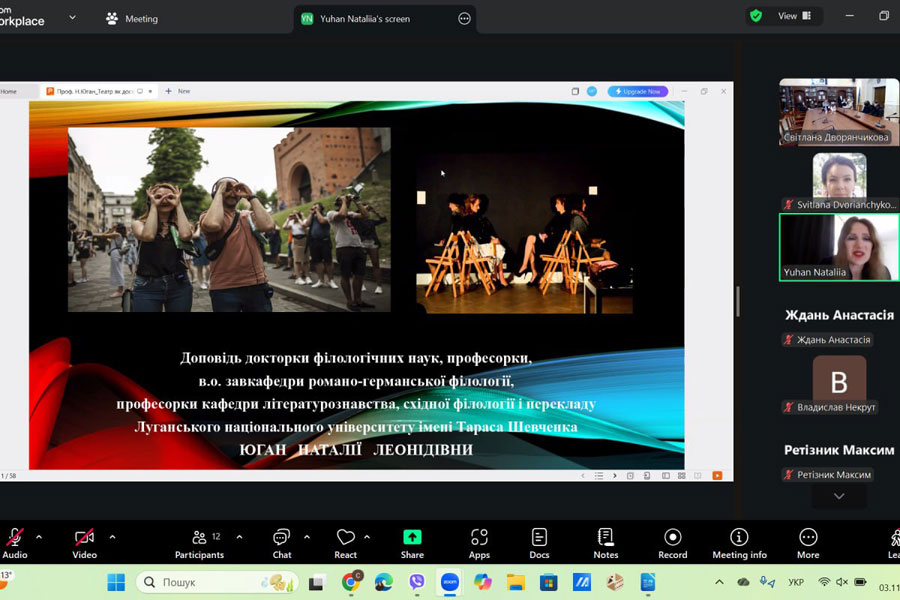Open the Notes tool
900x600 pixels.
(605, 538)
